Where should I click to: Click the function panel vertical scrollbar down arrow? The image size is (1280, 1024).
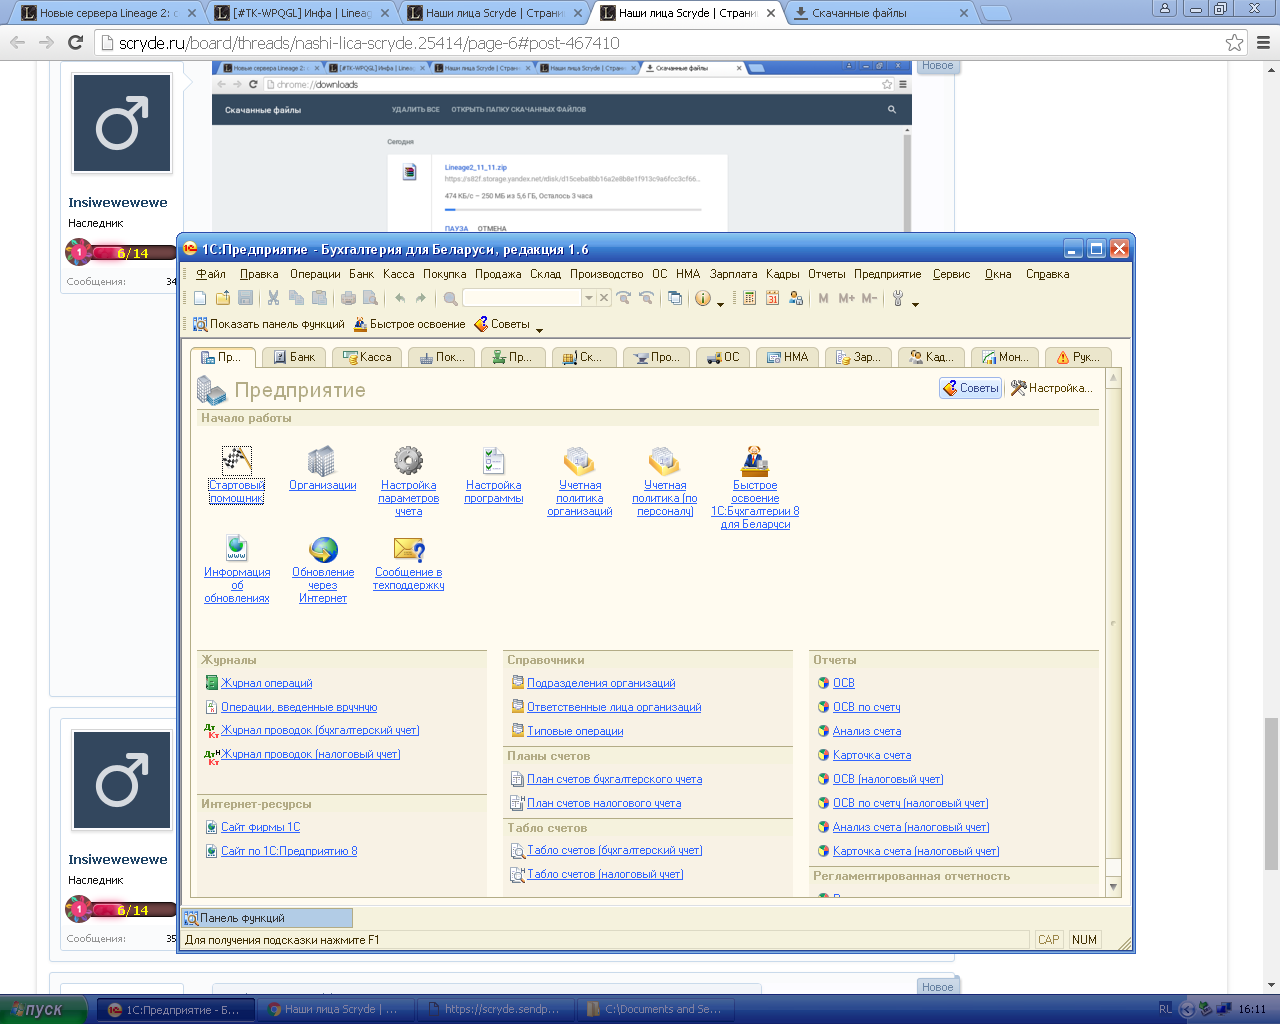point(1113,887)
